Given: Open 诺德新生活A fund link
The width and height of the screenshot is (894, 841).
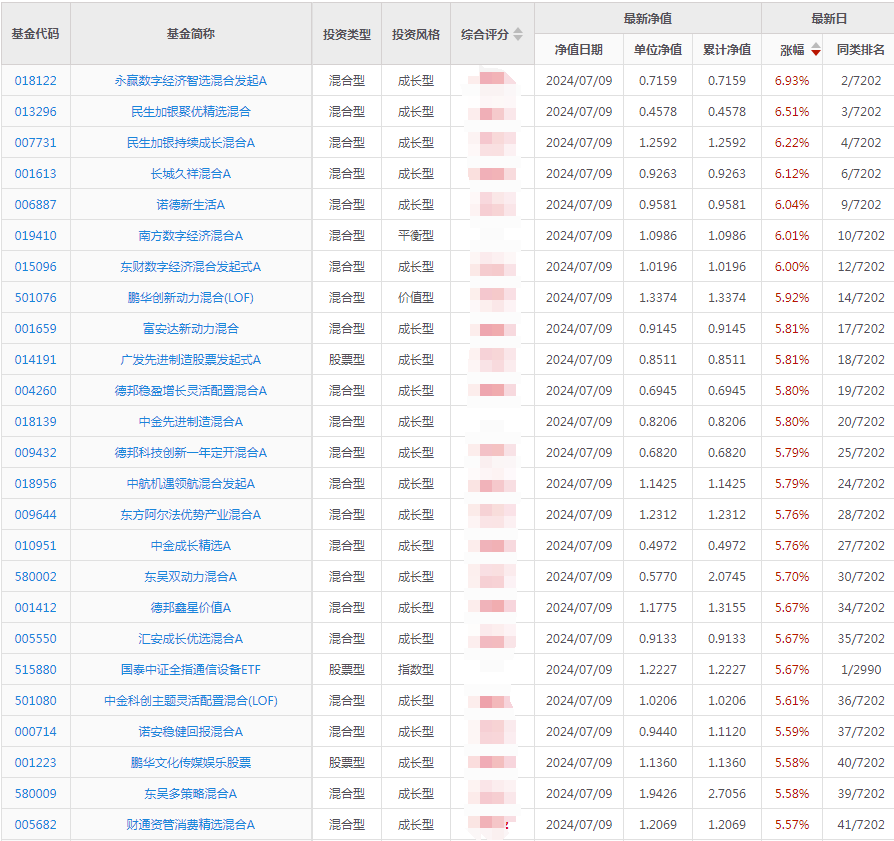Looking at the screenshot, I should (x=190, y=204).
